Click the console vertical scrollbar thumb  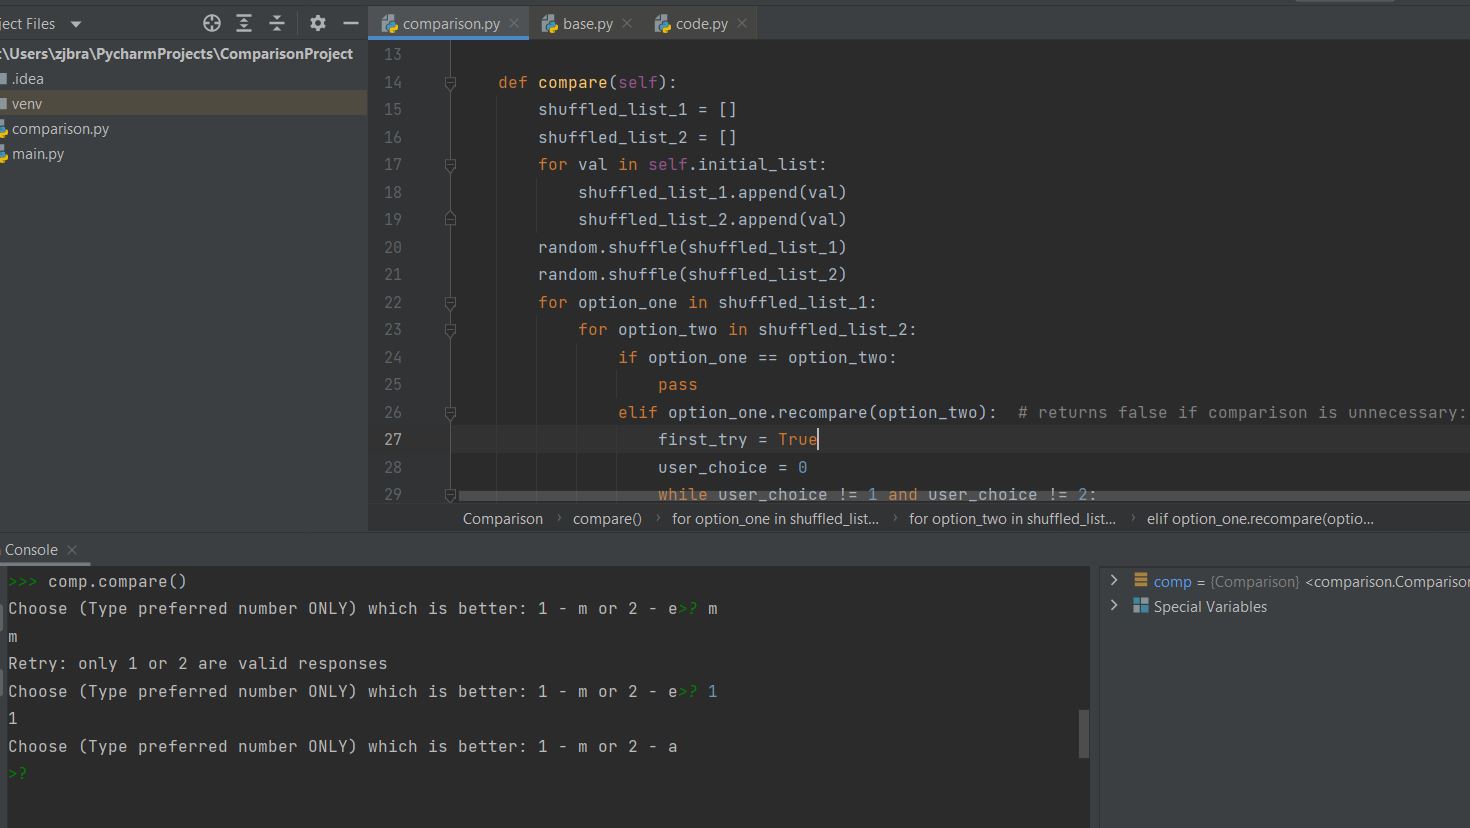tap(1084, 733)
